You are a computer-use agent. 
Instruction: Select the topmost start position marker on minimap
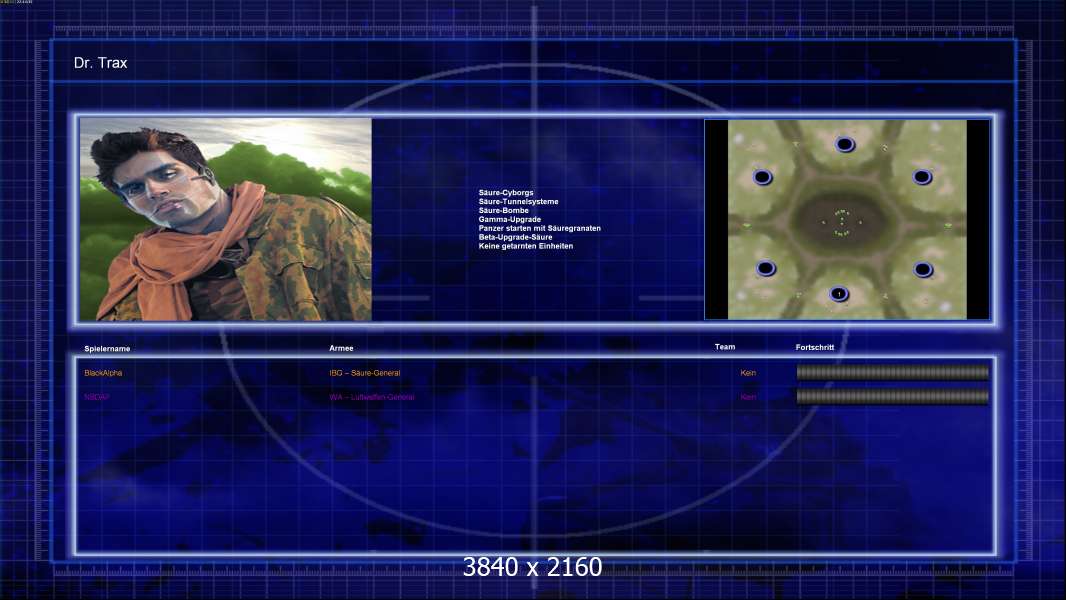[x=844, y=144]
